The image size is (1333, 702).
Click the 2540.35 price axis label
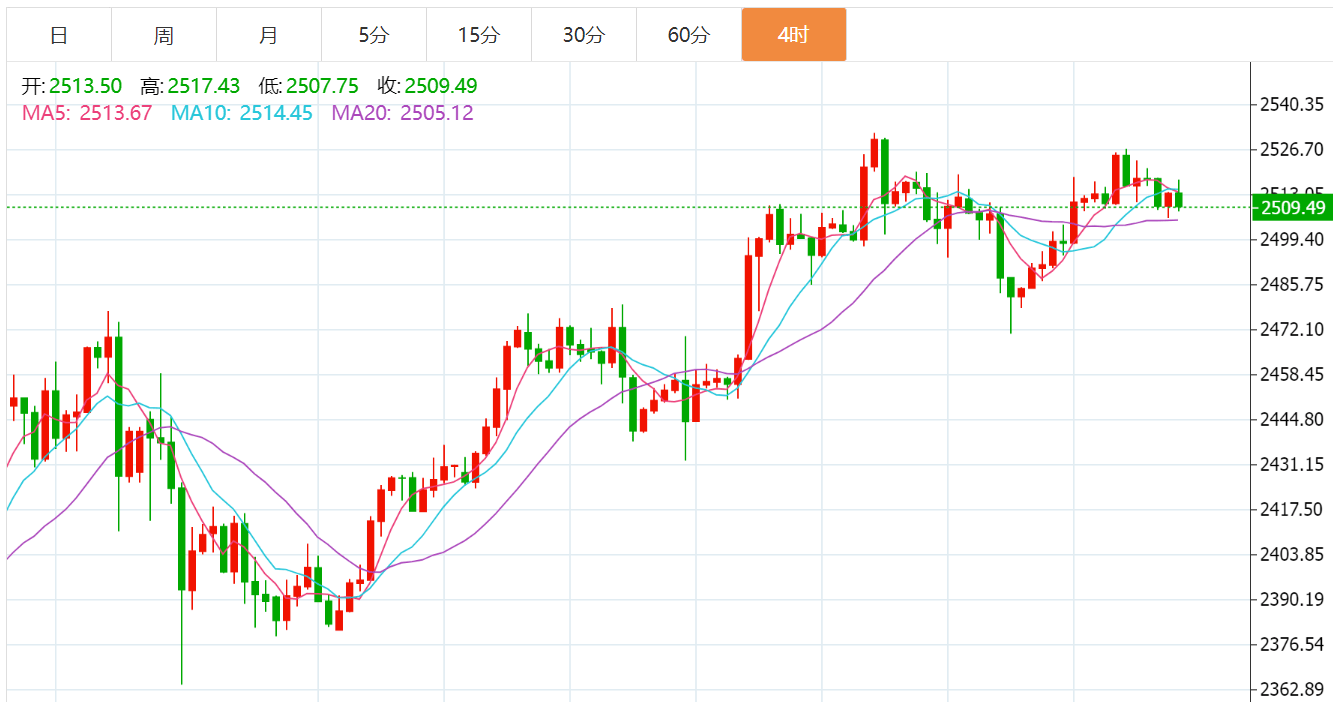1292,104
